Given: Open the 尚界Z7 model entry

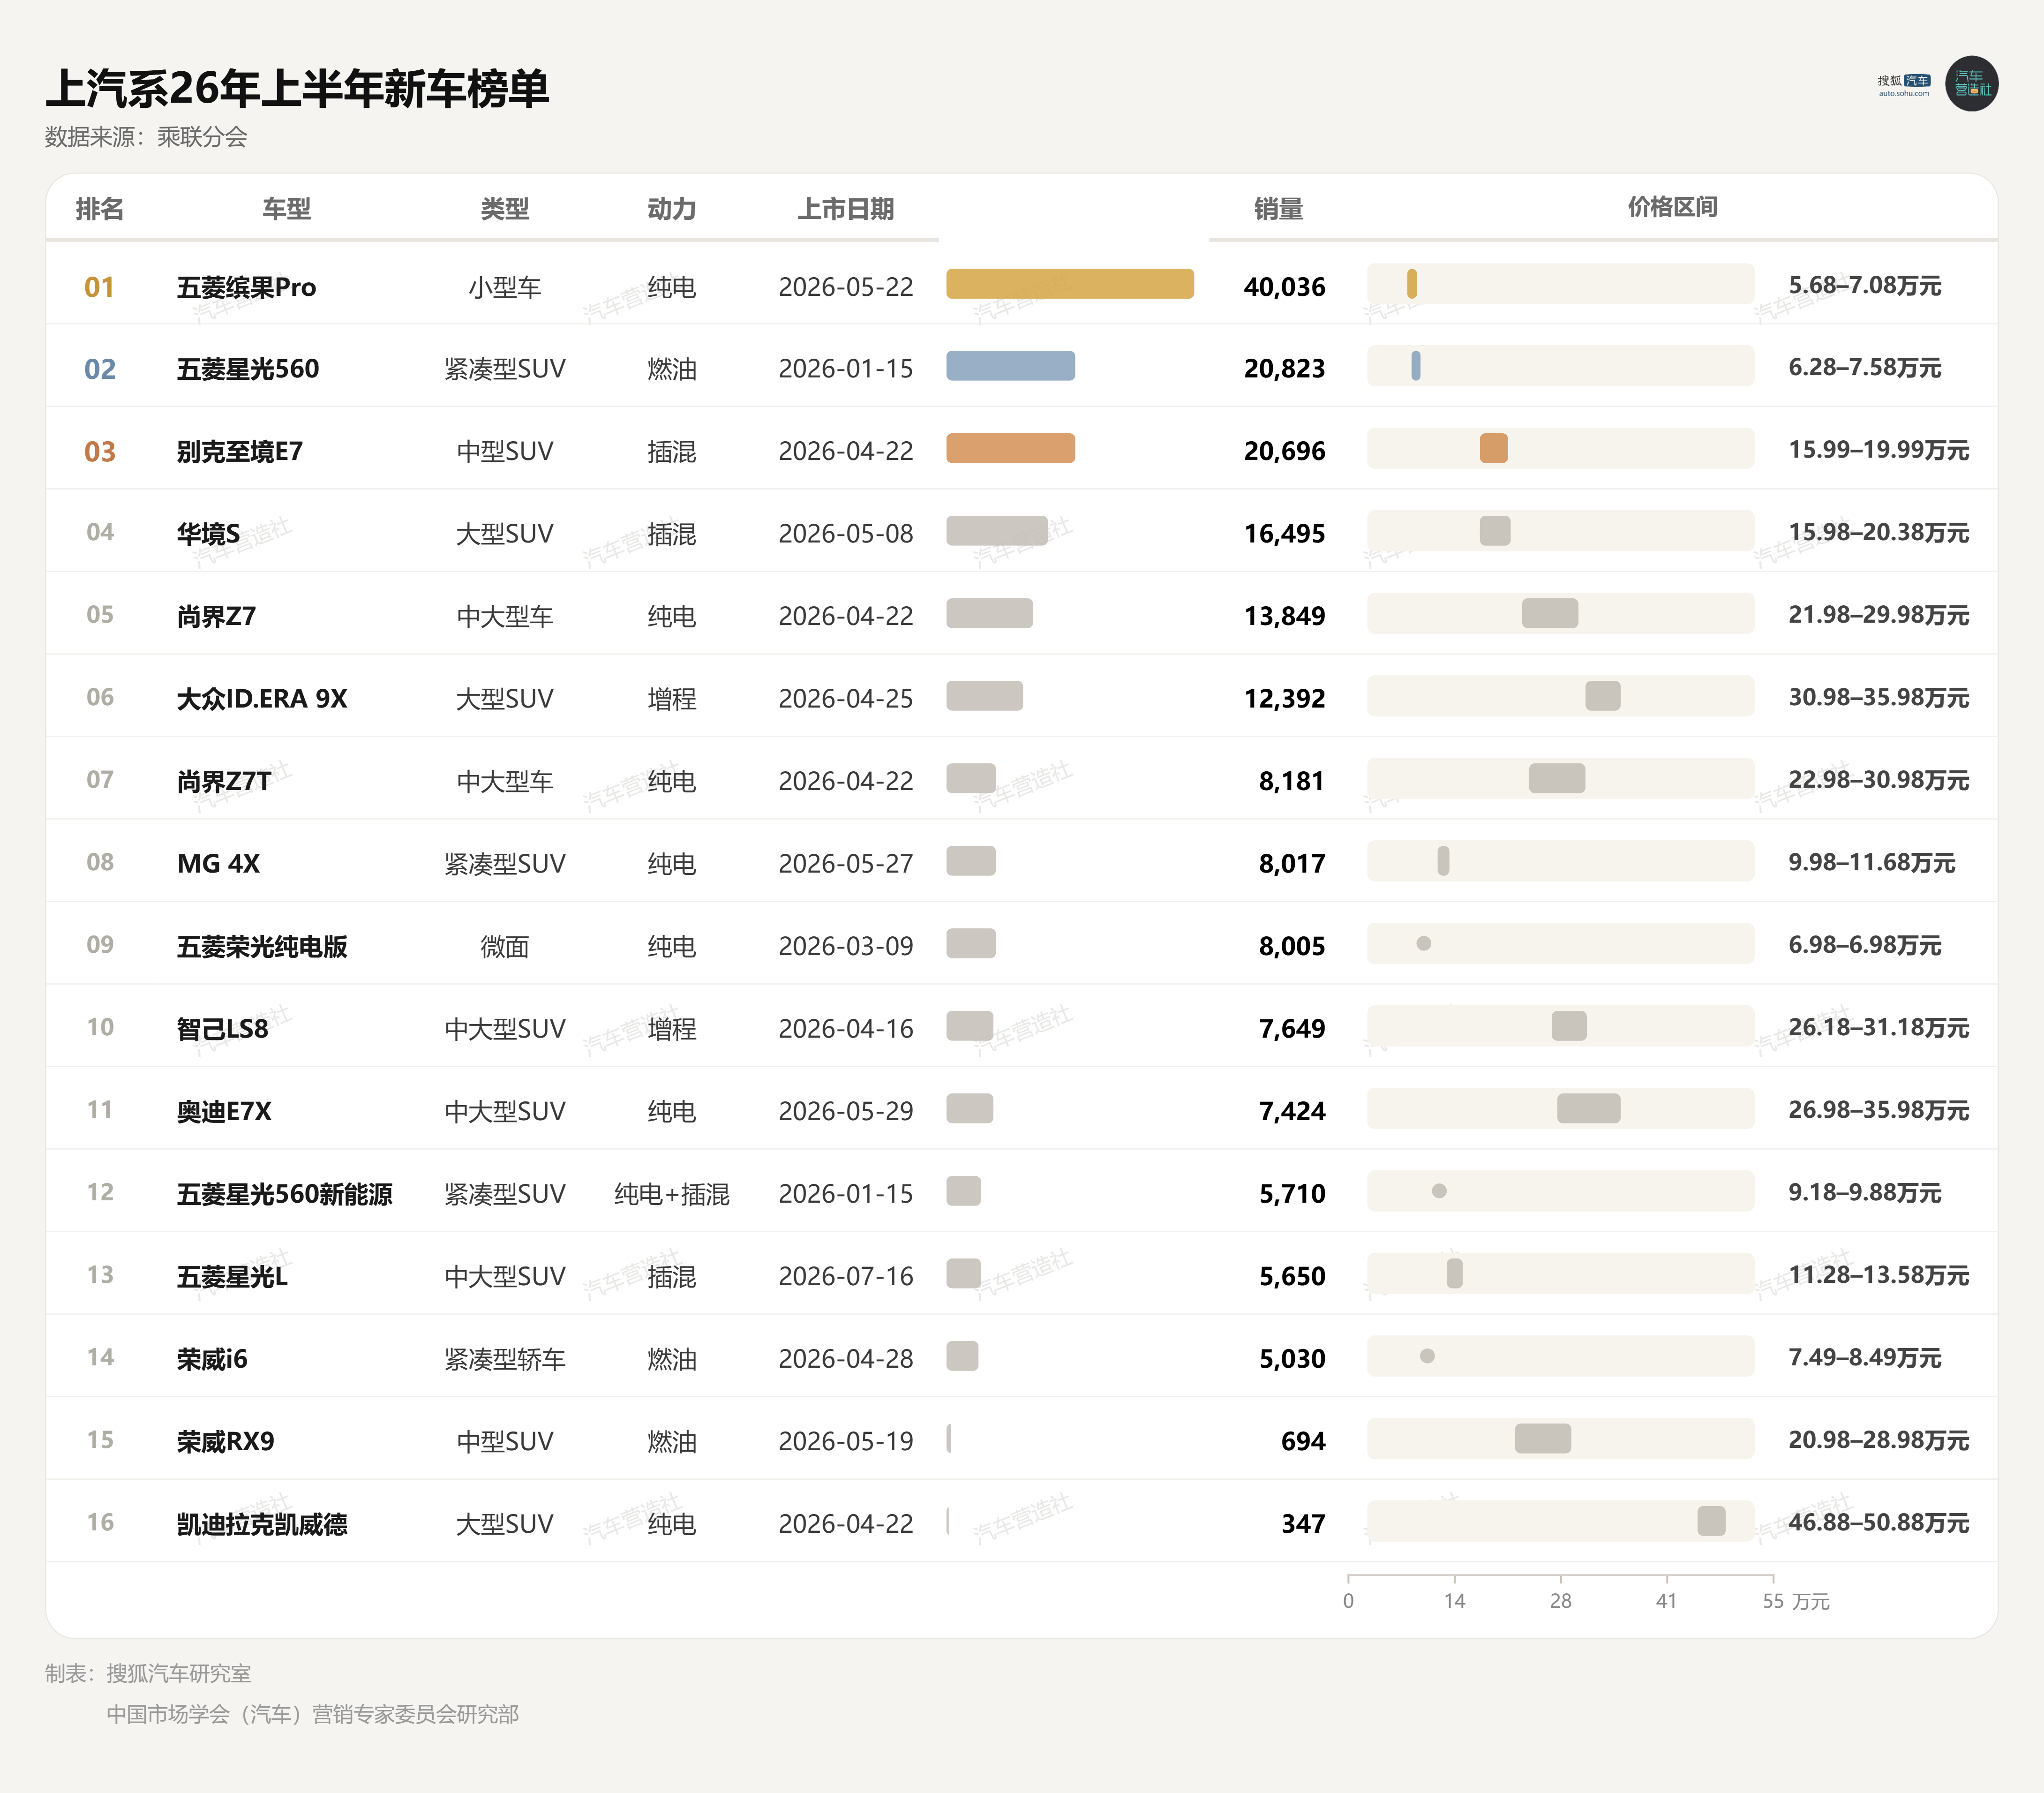Looking at the screenshot, I should (x=216, y=617).
